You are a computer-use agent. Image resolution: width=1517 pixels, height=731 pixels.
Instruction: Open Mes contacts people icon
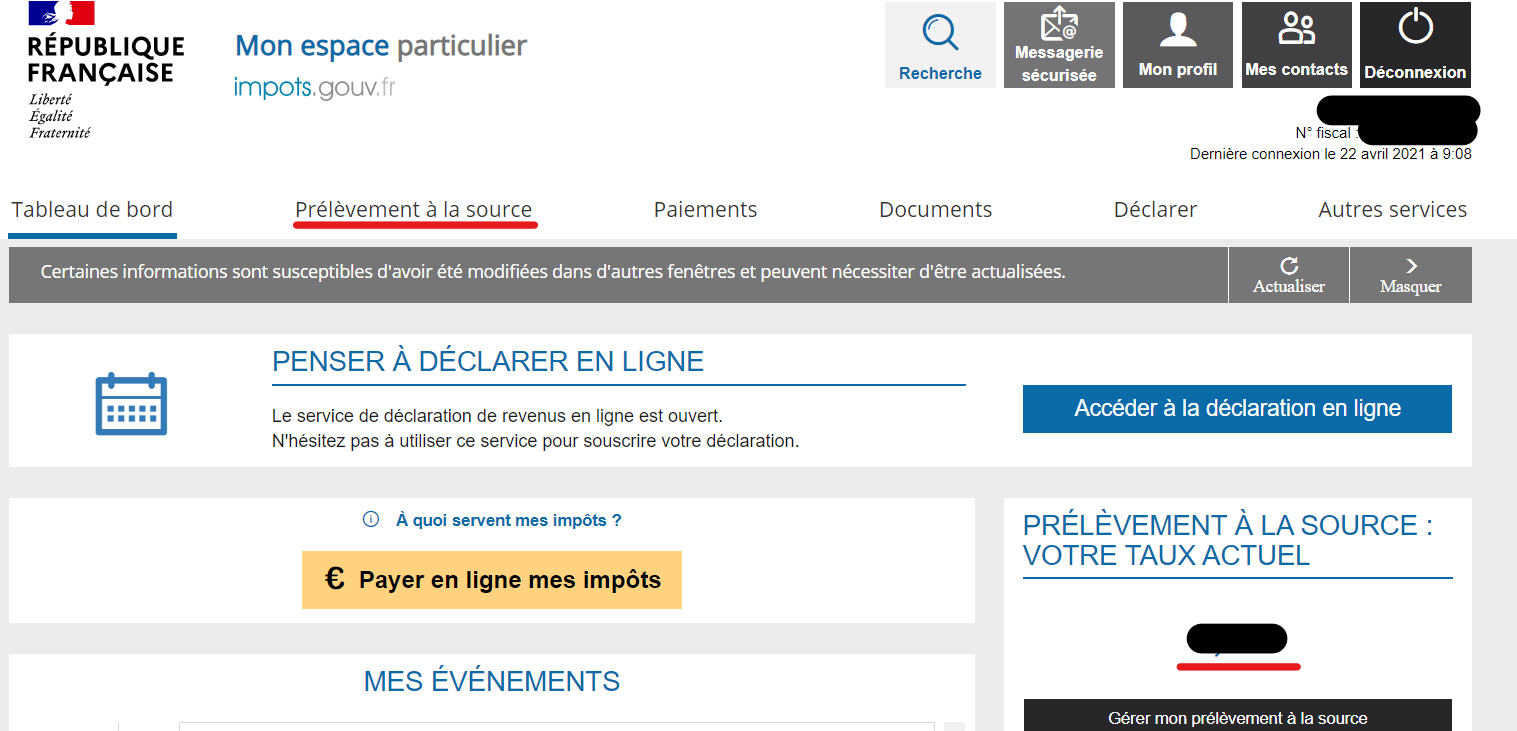[1297, 29]
